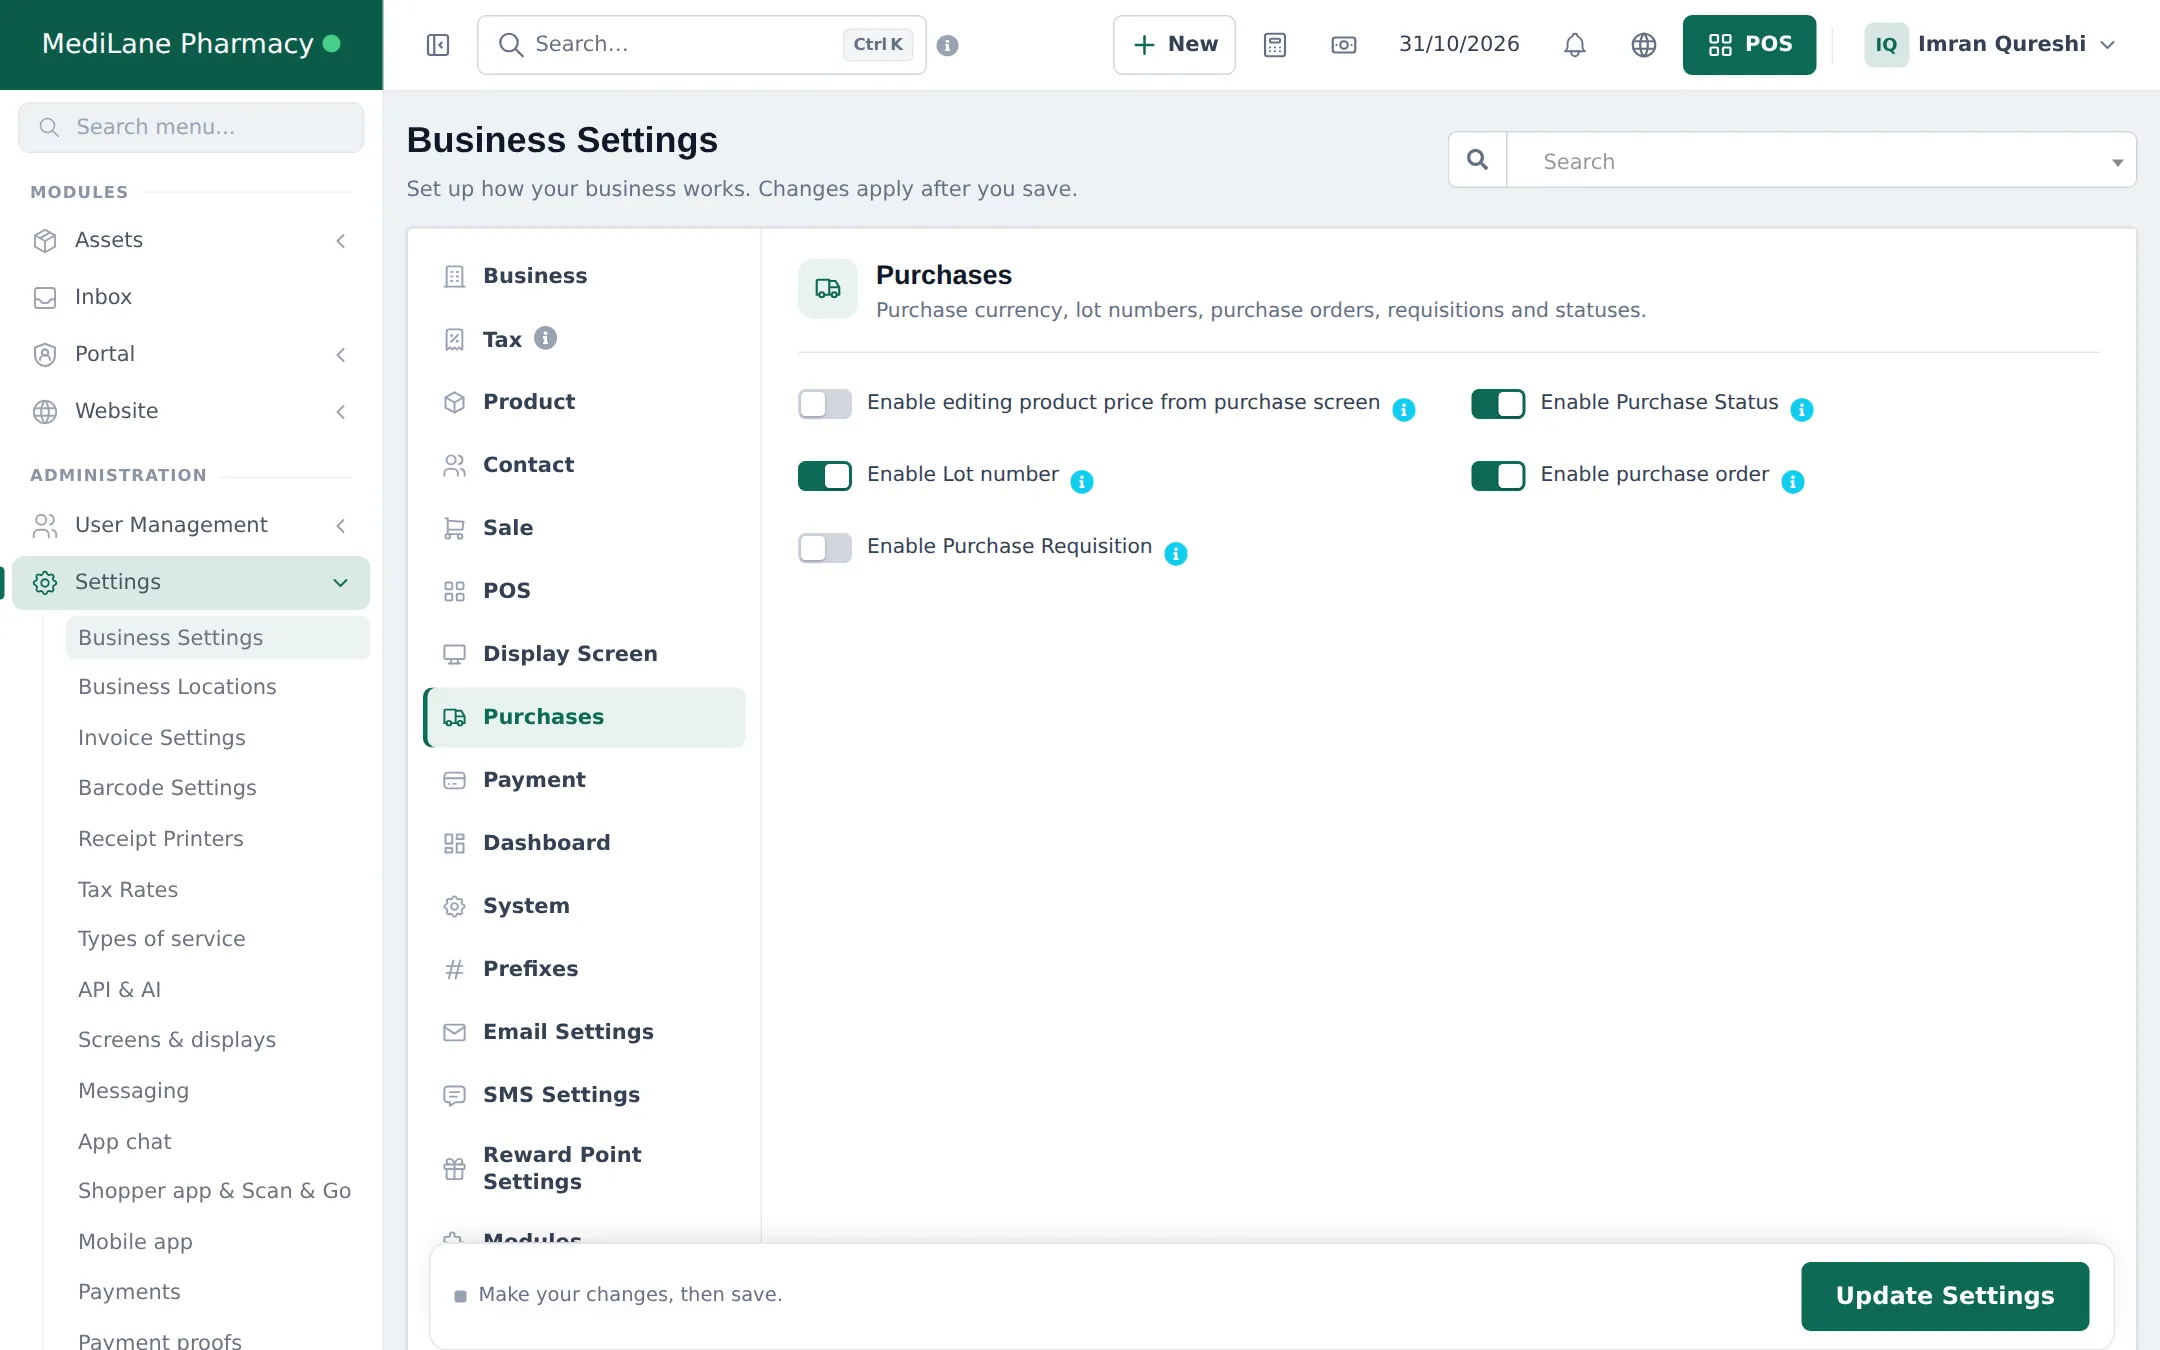Click the 31/10/2026 date in the top bar
Screen dimensions: 2160x1350
[1459, 45]
